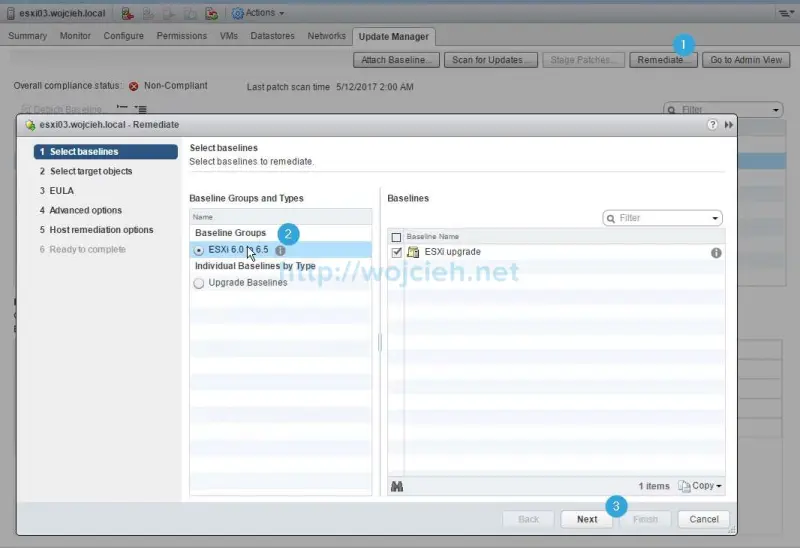Click the list view options icon beside Detach Baseline
The height and width of the screenshot is (548, 800).
click(x=140, y=108)
